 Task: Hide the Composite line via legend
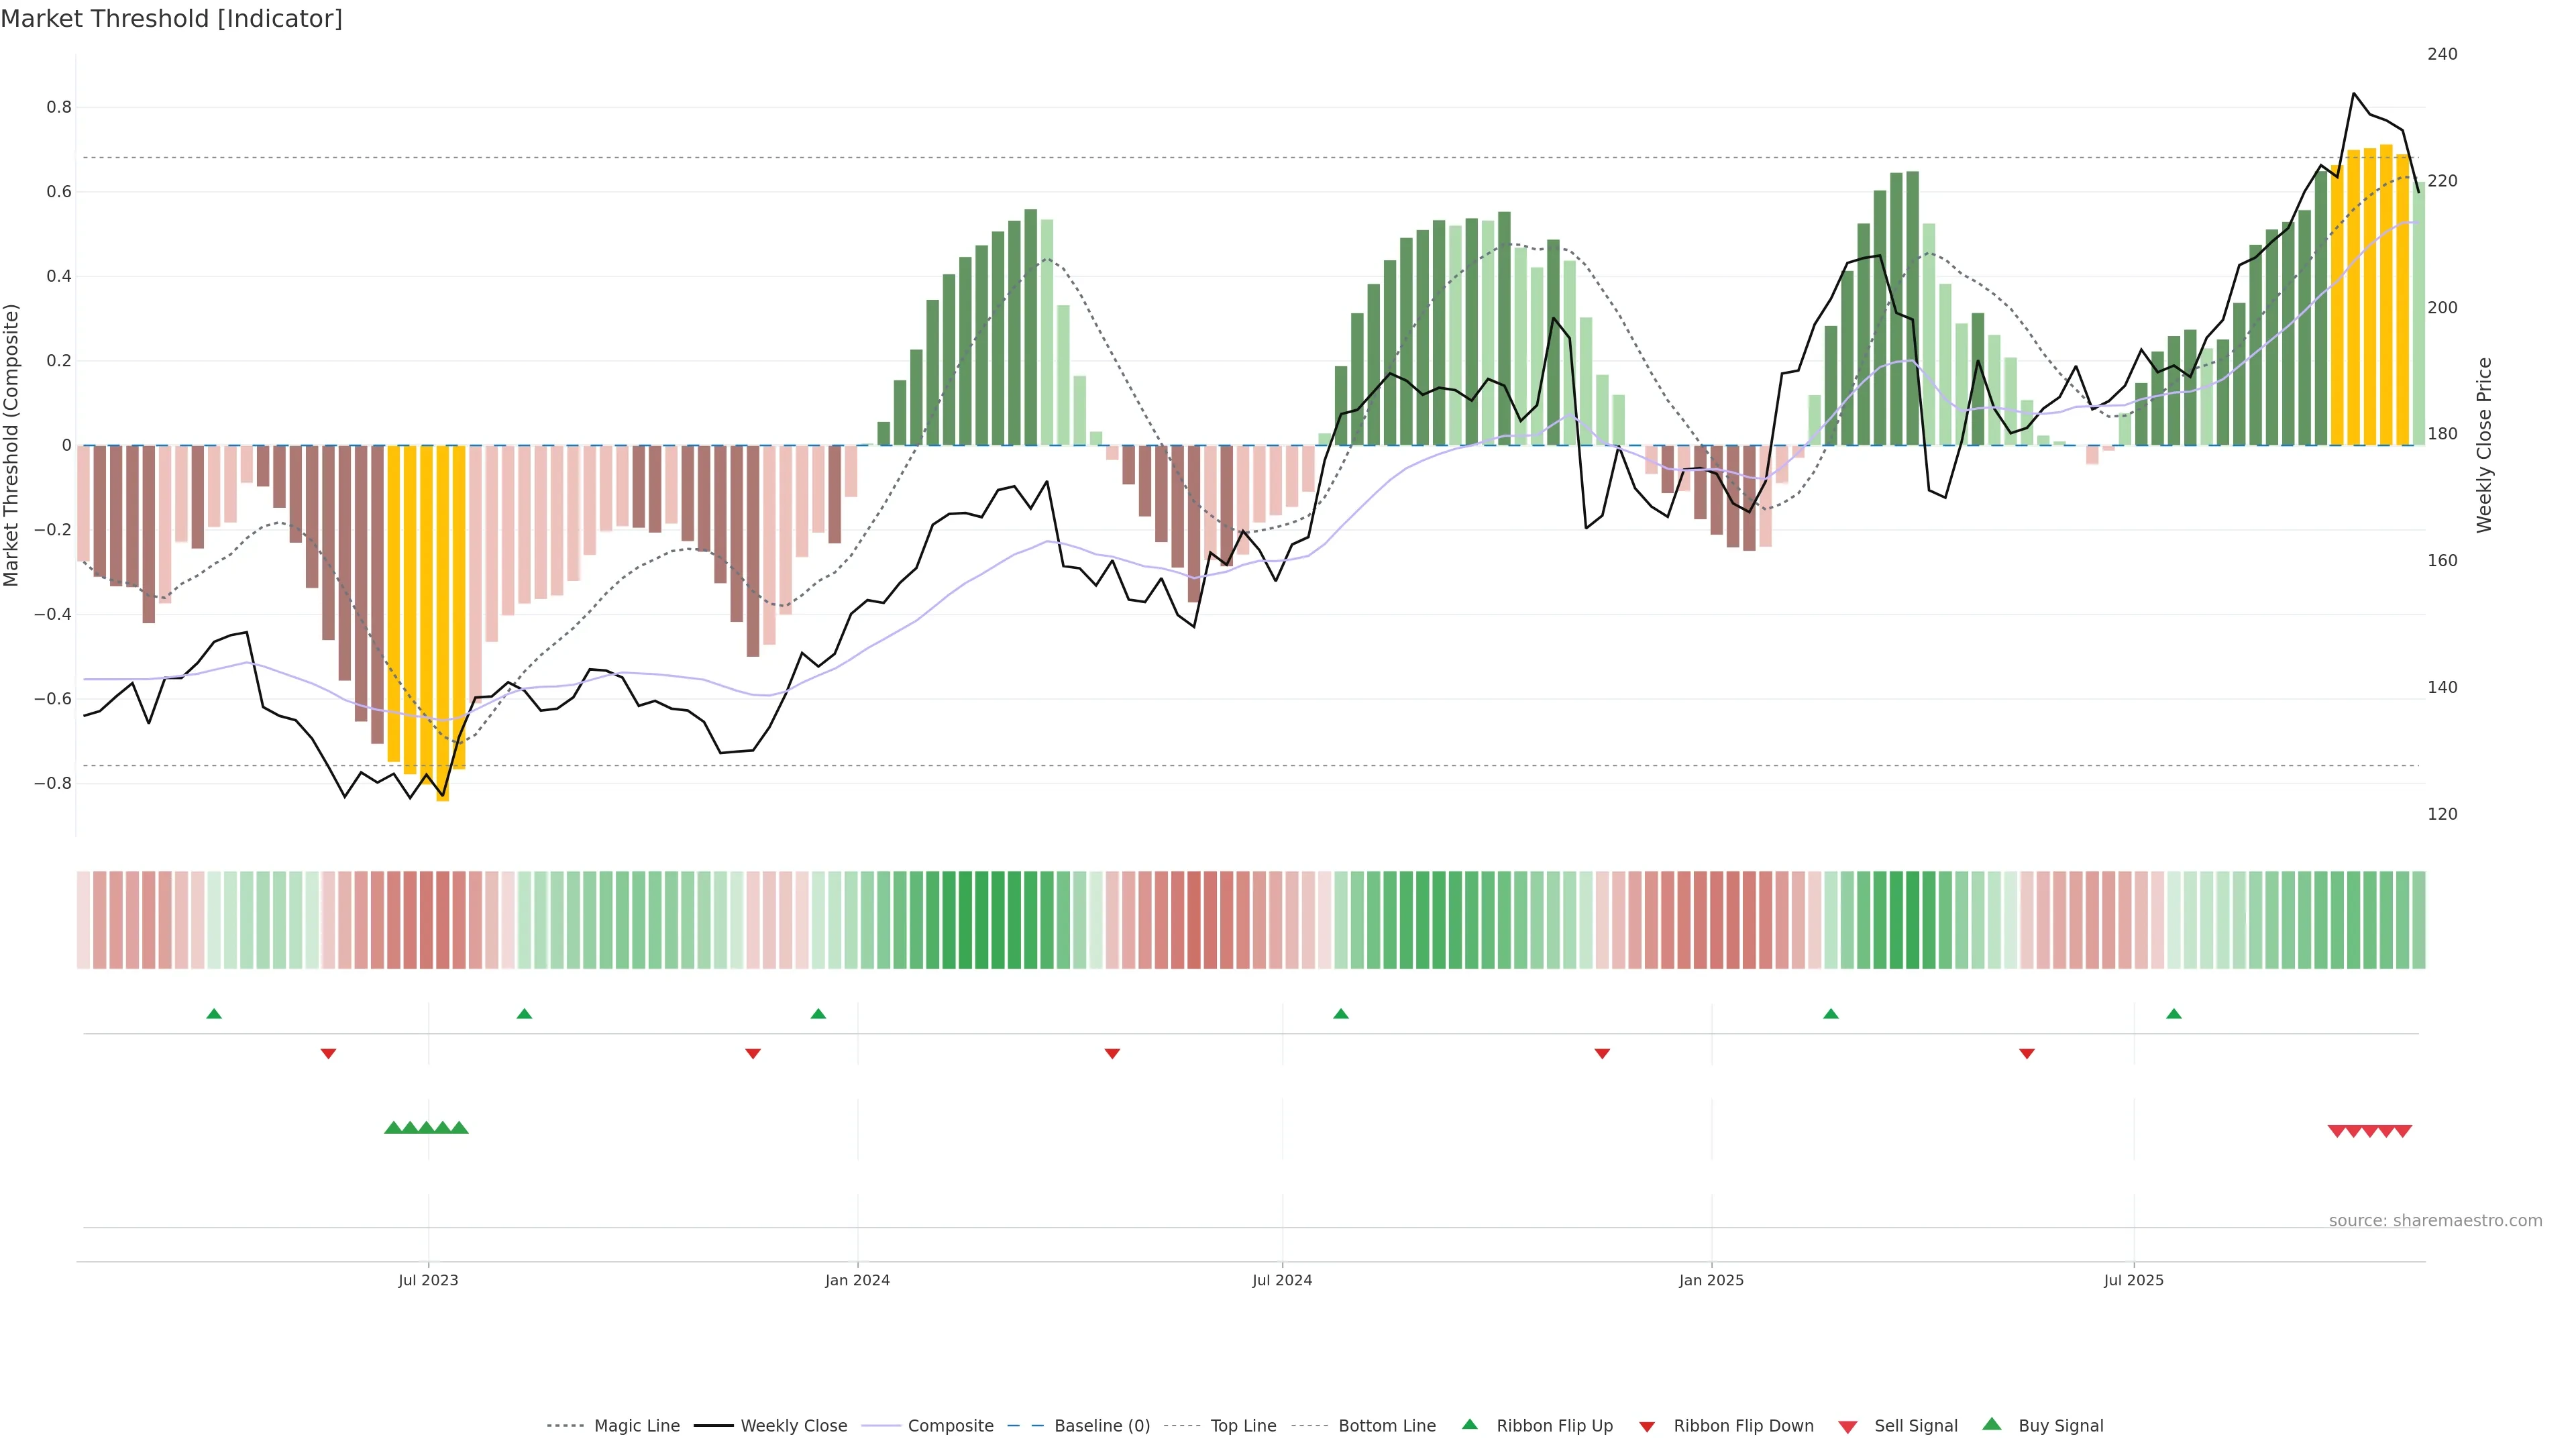pyautogui.click(x=950, y=1426)
